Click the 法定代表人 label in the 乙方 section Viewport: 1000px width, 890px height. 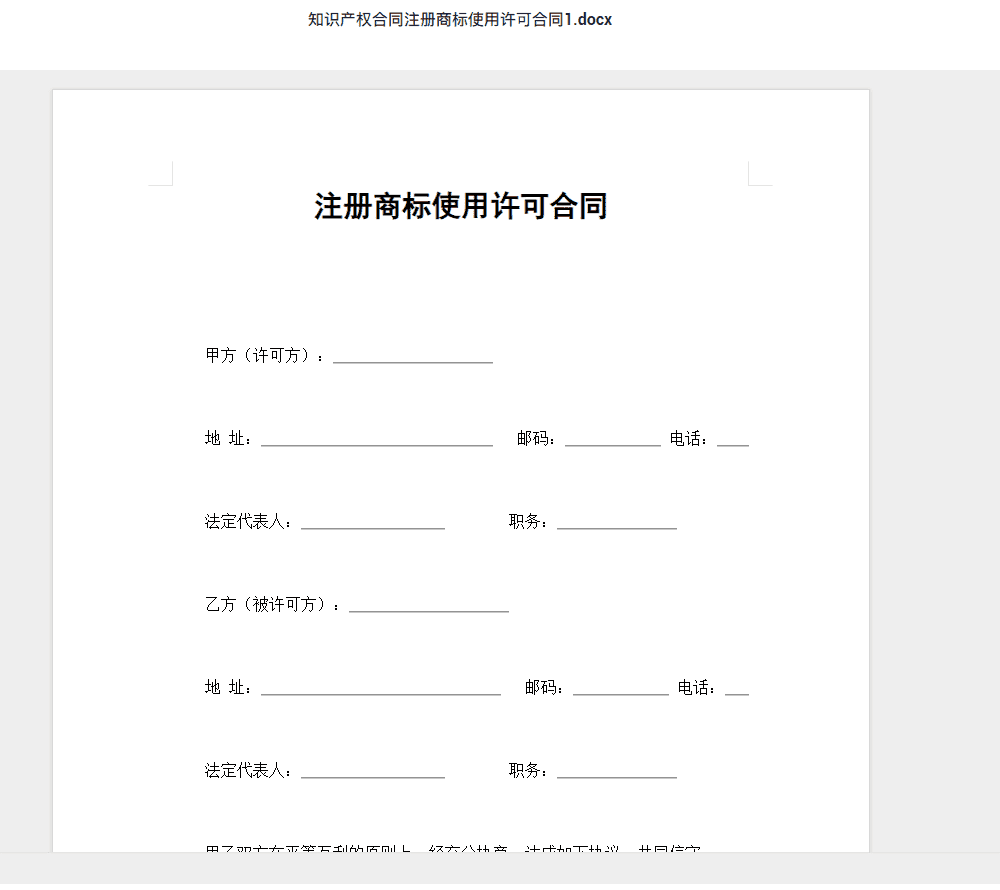pos(248,771)
